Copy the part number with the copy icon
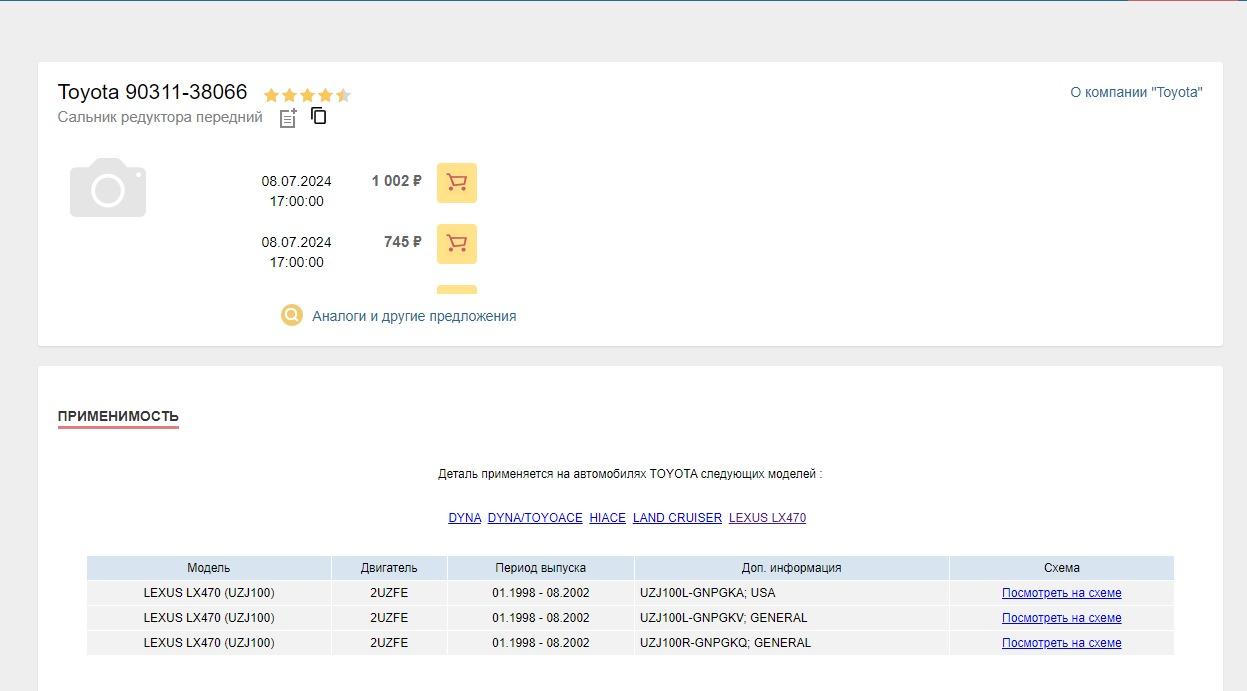 319,116
